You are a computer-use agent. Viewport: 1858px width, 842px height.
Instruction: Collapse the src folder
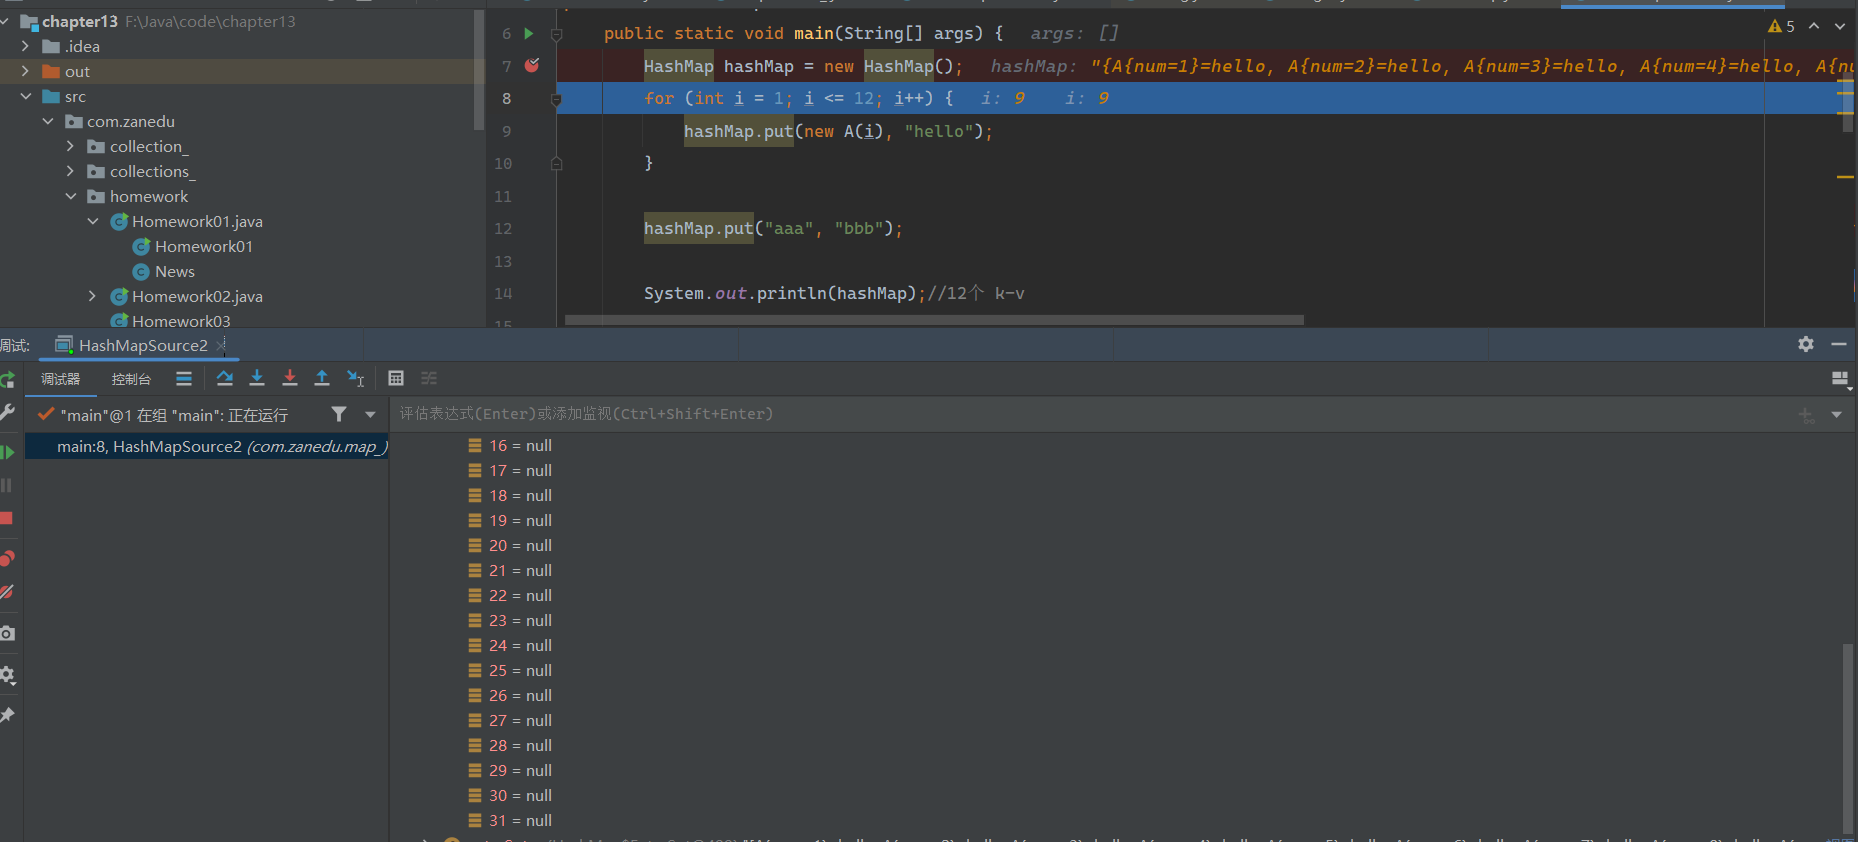pyautogui.click(x=25, y=96)
